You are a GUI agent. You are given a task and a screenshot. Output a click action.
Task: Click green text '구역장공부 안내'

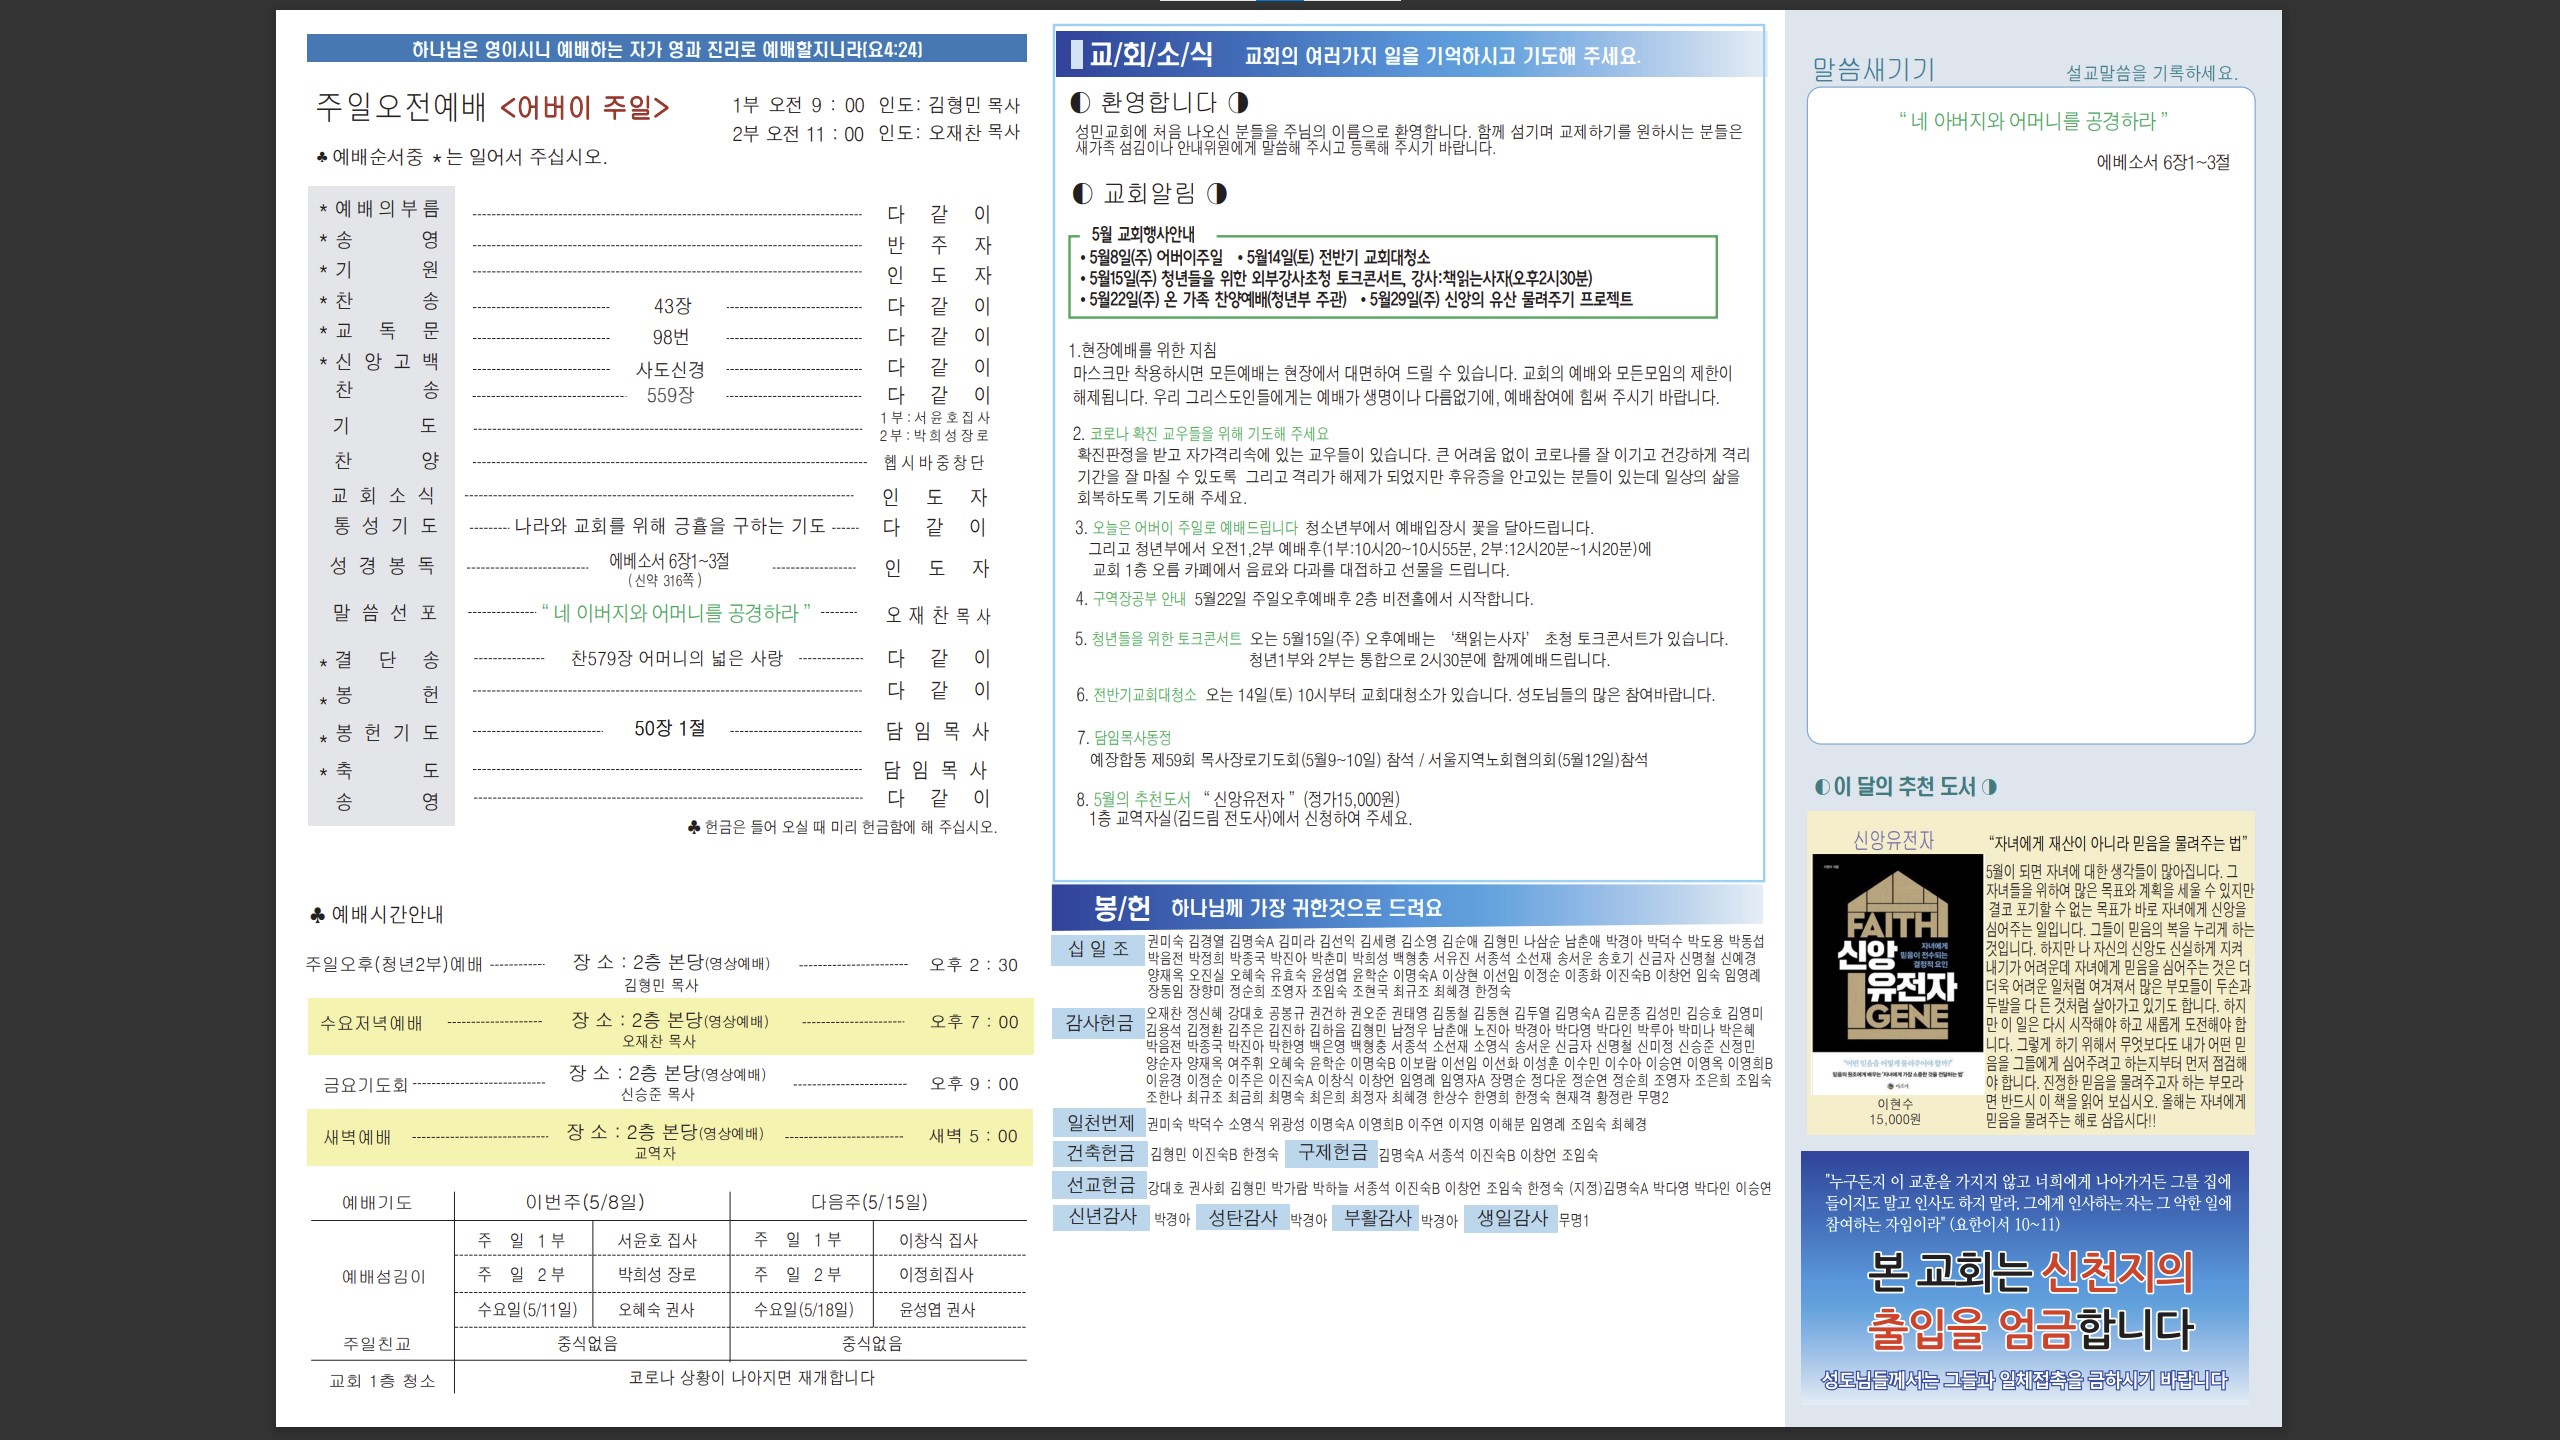[x=1139, y=598]
